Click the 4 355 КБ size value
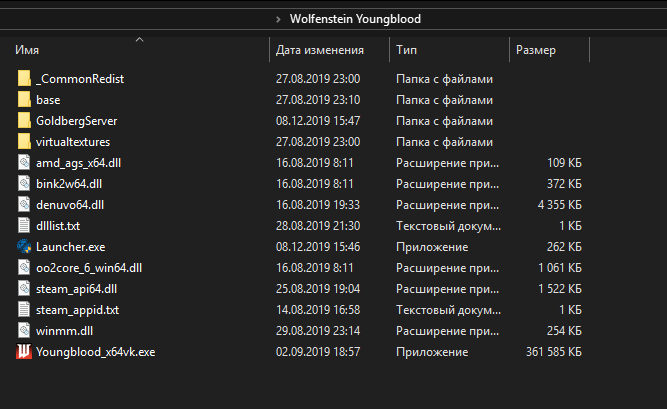The width and height of the screenshot is (667, 409). point(560,205)
